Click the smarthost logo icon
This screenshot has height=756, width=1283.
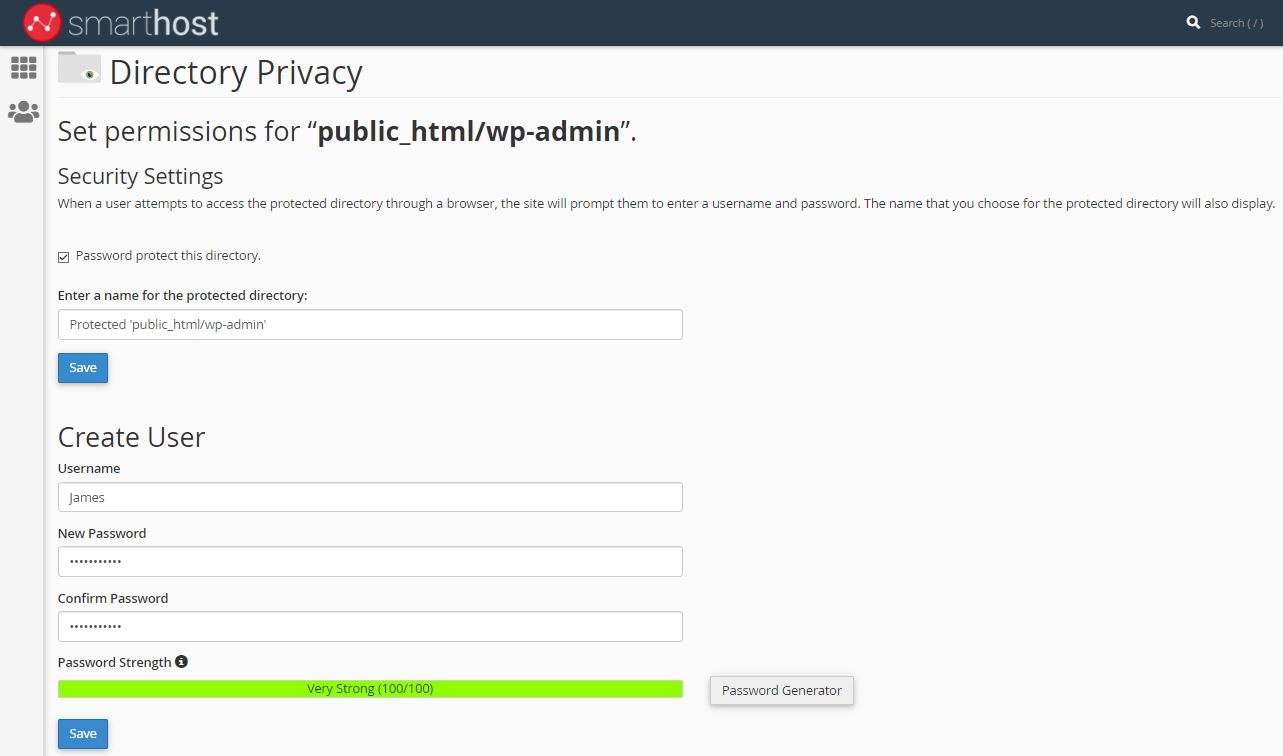tap(42, 22)
